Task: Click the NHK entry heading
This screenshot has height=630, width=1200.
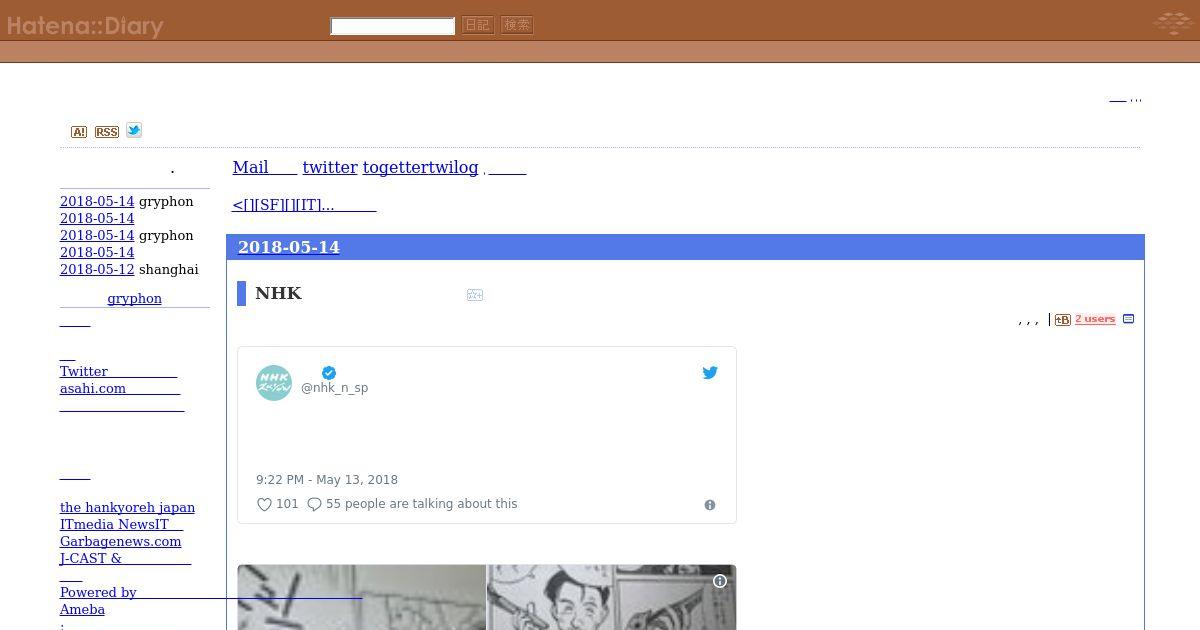Action: click(x=278, y=293)
